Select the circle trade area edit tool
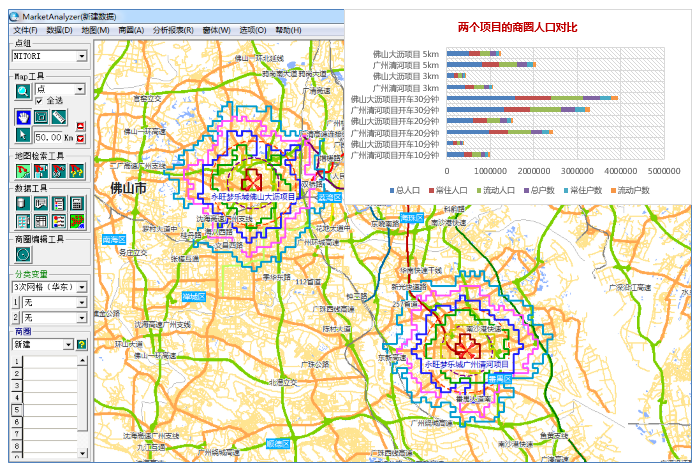 (23, 254)
